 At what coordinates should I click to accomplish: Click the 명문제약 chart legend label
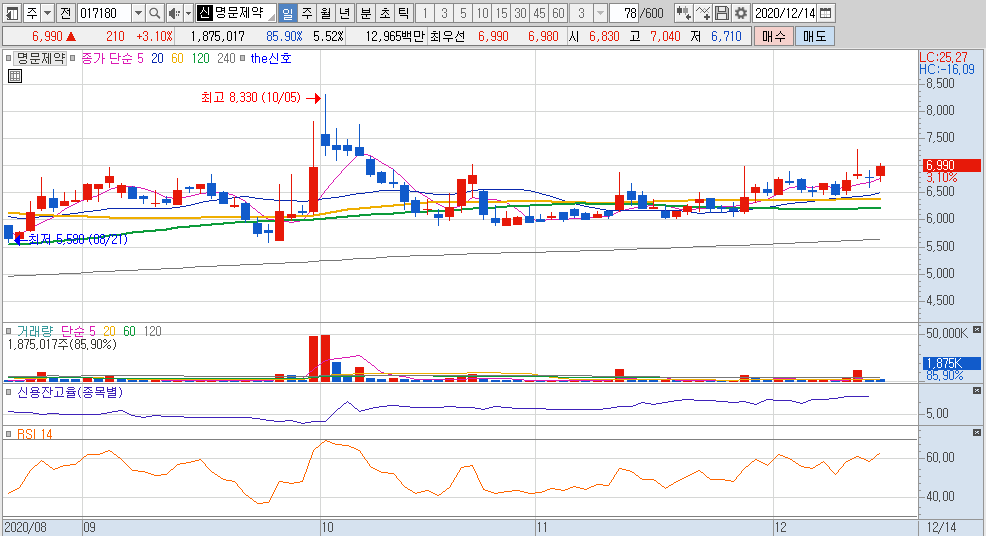(40, 59)
